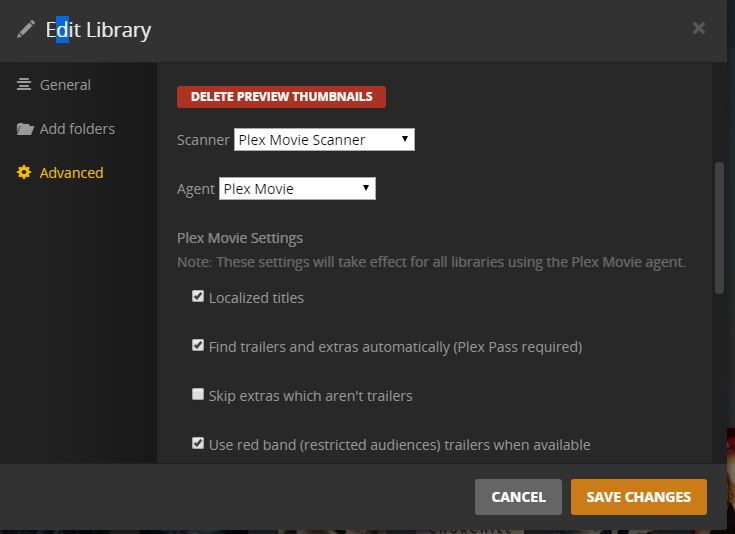Viewport: 735px width, 534px height.
Task: Close the Edit Library dialog with X
Action: (698, 28)
